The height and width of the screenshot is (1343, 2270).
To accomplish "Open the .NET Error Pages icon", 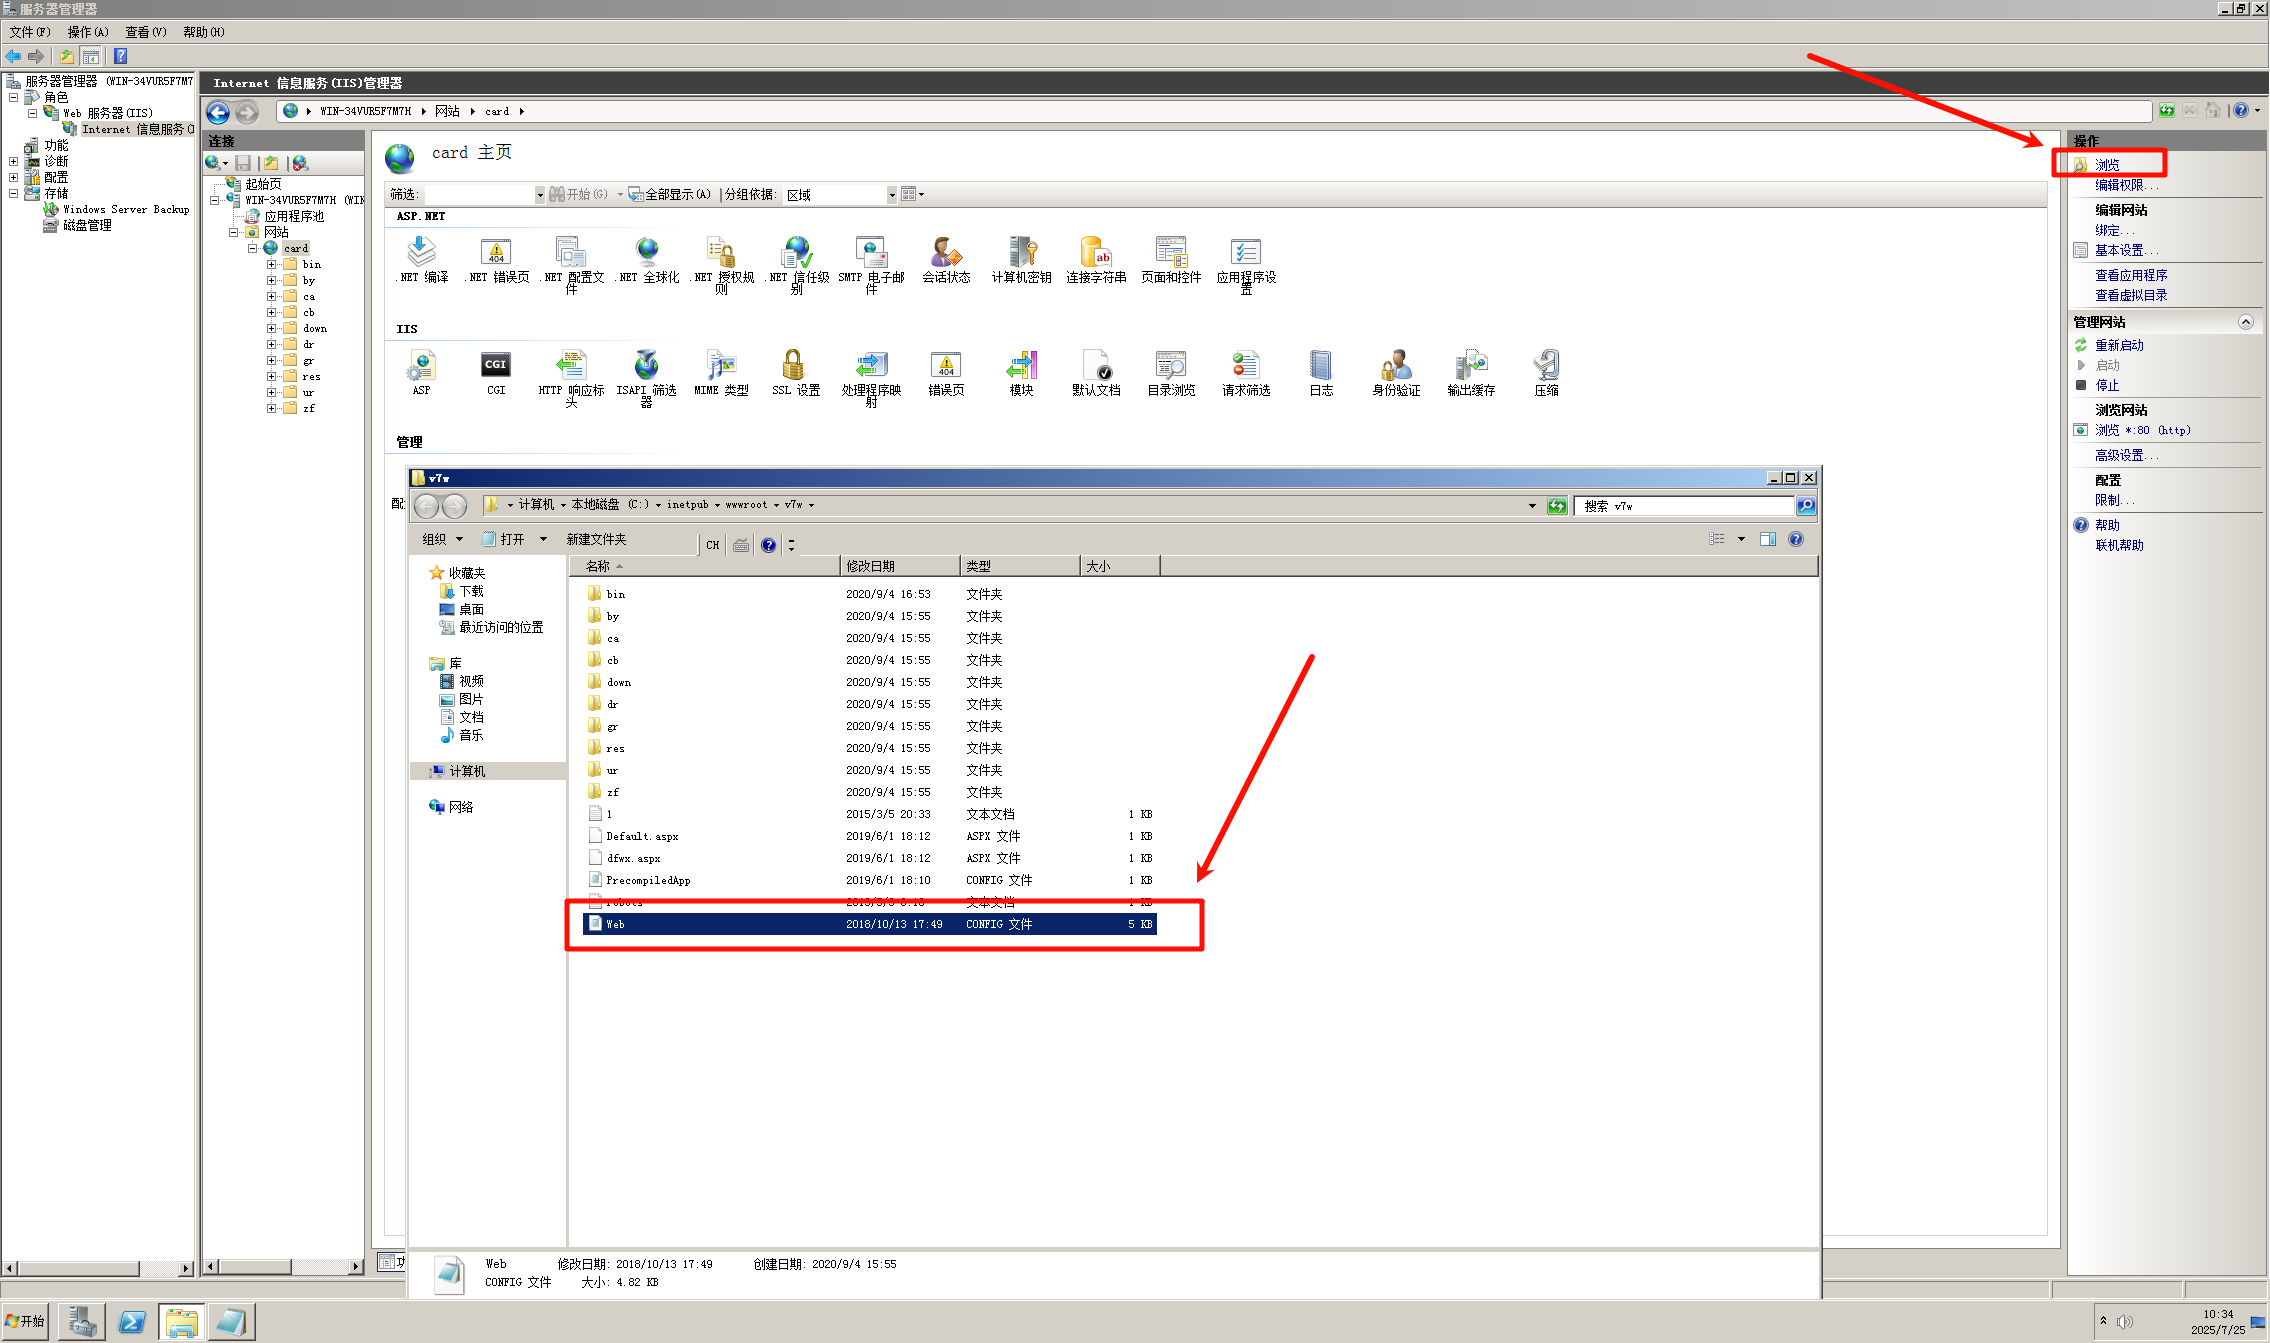I will click(497, 253).
